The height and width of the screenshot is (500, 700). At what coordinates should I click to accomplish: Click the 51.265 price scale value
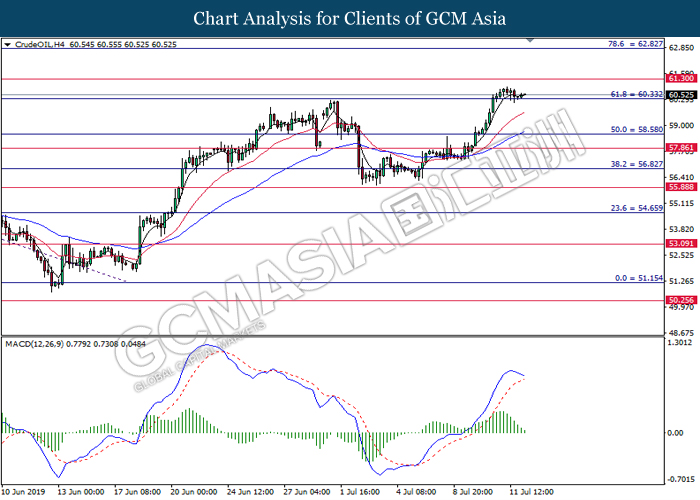click(682, 281)
